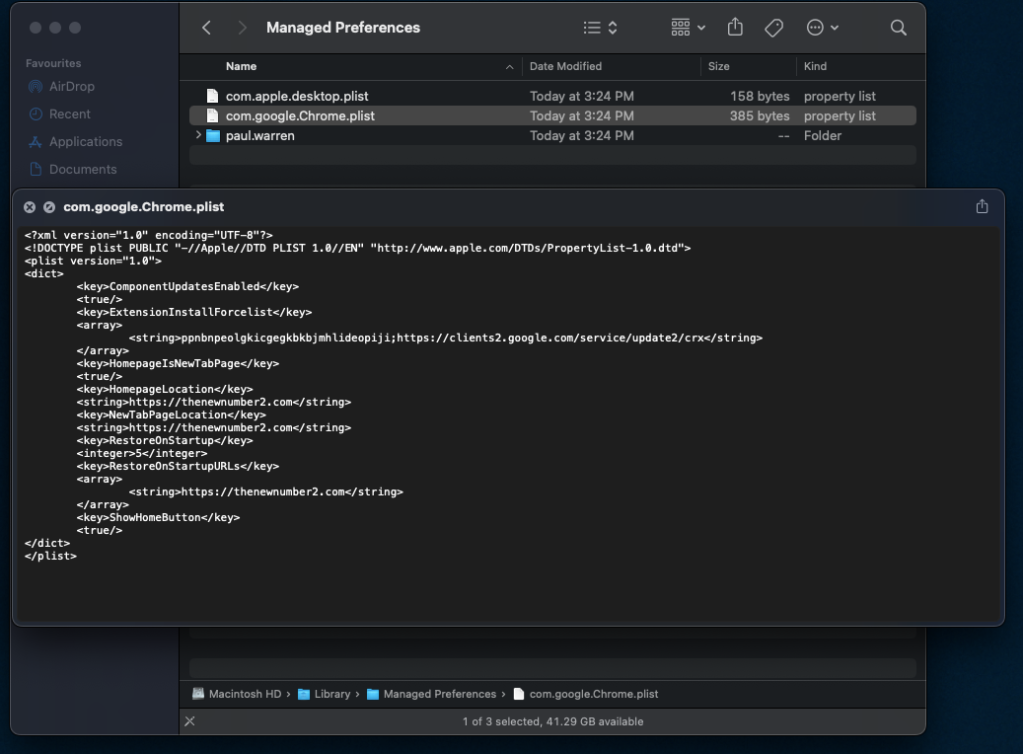
Task: Click the RestoreOnStartupURLs key line
Action: coord(177,466)
